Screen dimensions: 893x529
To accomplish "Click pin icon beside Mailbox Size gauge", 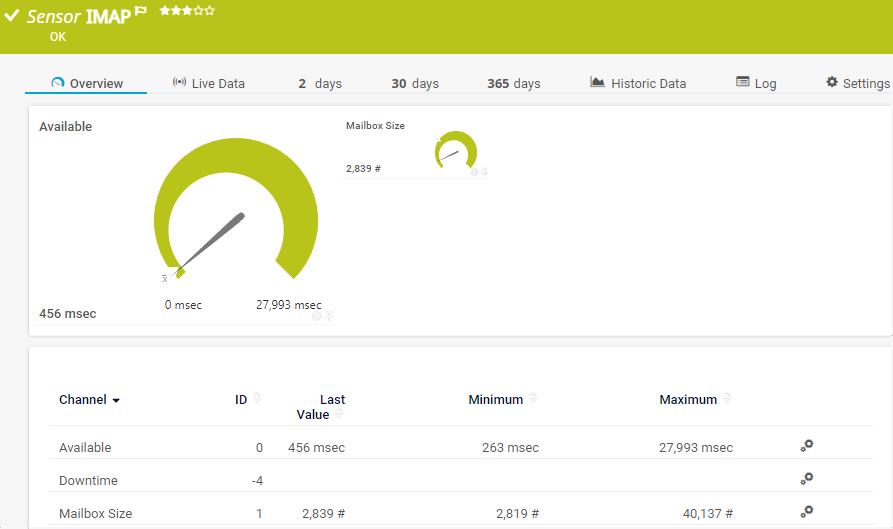I will (484, 172).
